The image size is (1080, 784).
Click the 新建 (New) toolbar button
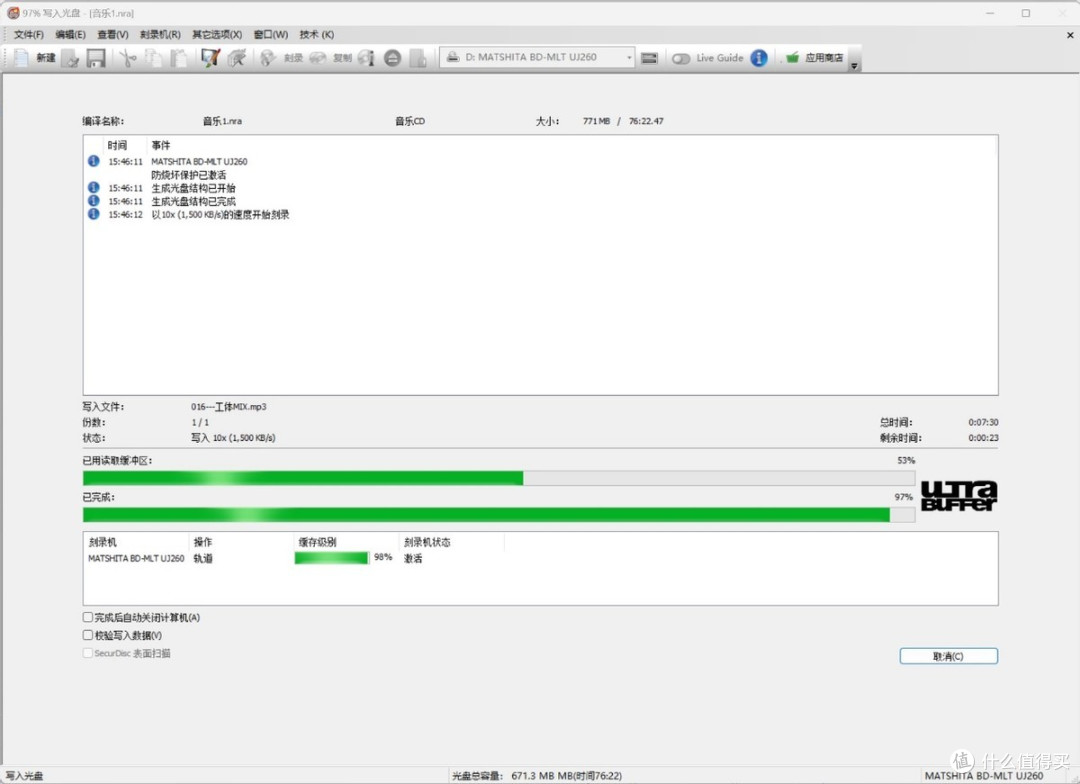[x=34, y=58]
